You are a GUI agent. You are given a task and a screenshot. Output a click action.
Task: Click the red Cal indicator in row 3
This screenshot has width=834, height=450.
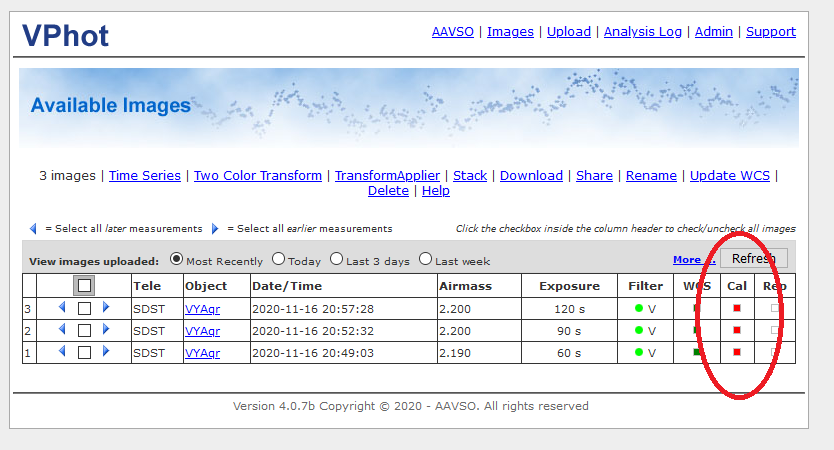(x=737, y=308)
